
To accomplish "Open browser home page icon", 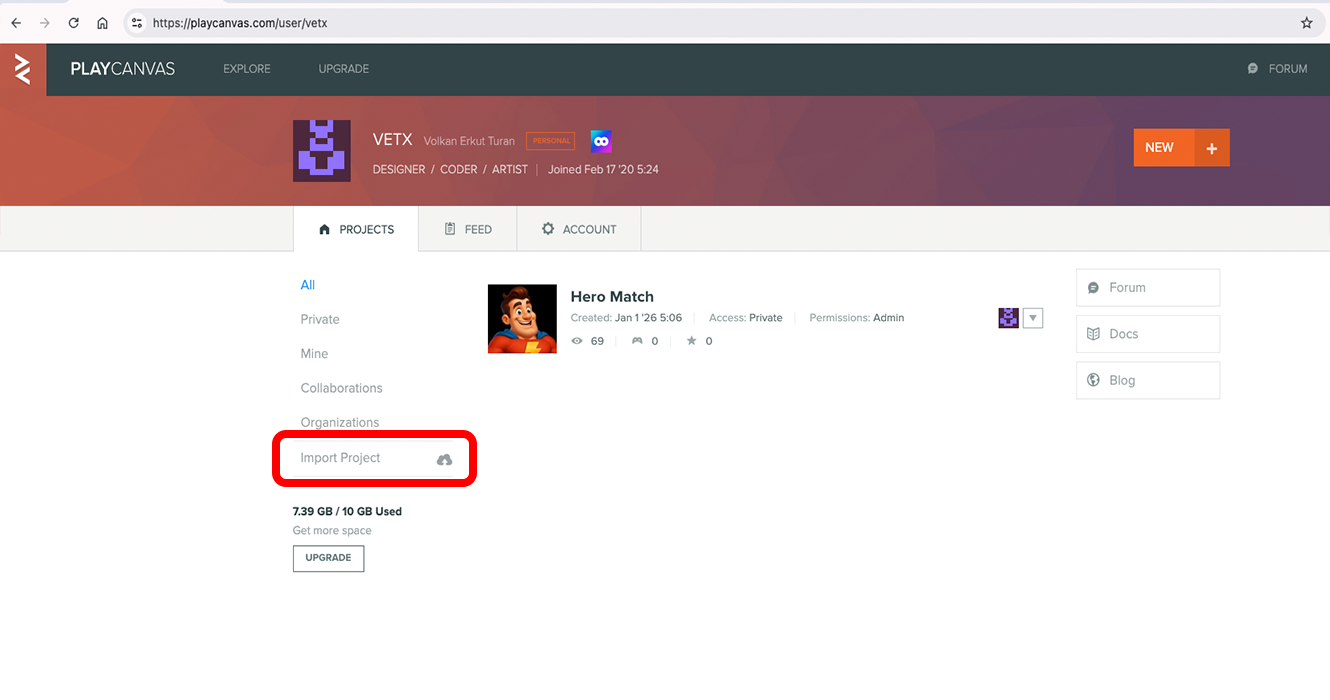I will coord(102,22).
